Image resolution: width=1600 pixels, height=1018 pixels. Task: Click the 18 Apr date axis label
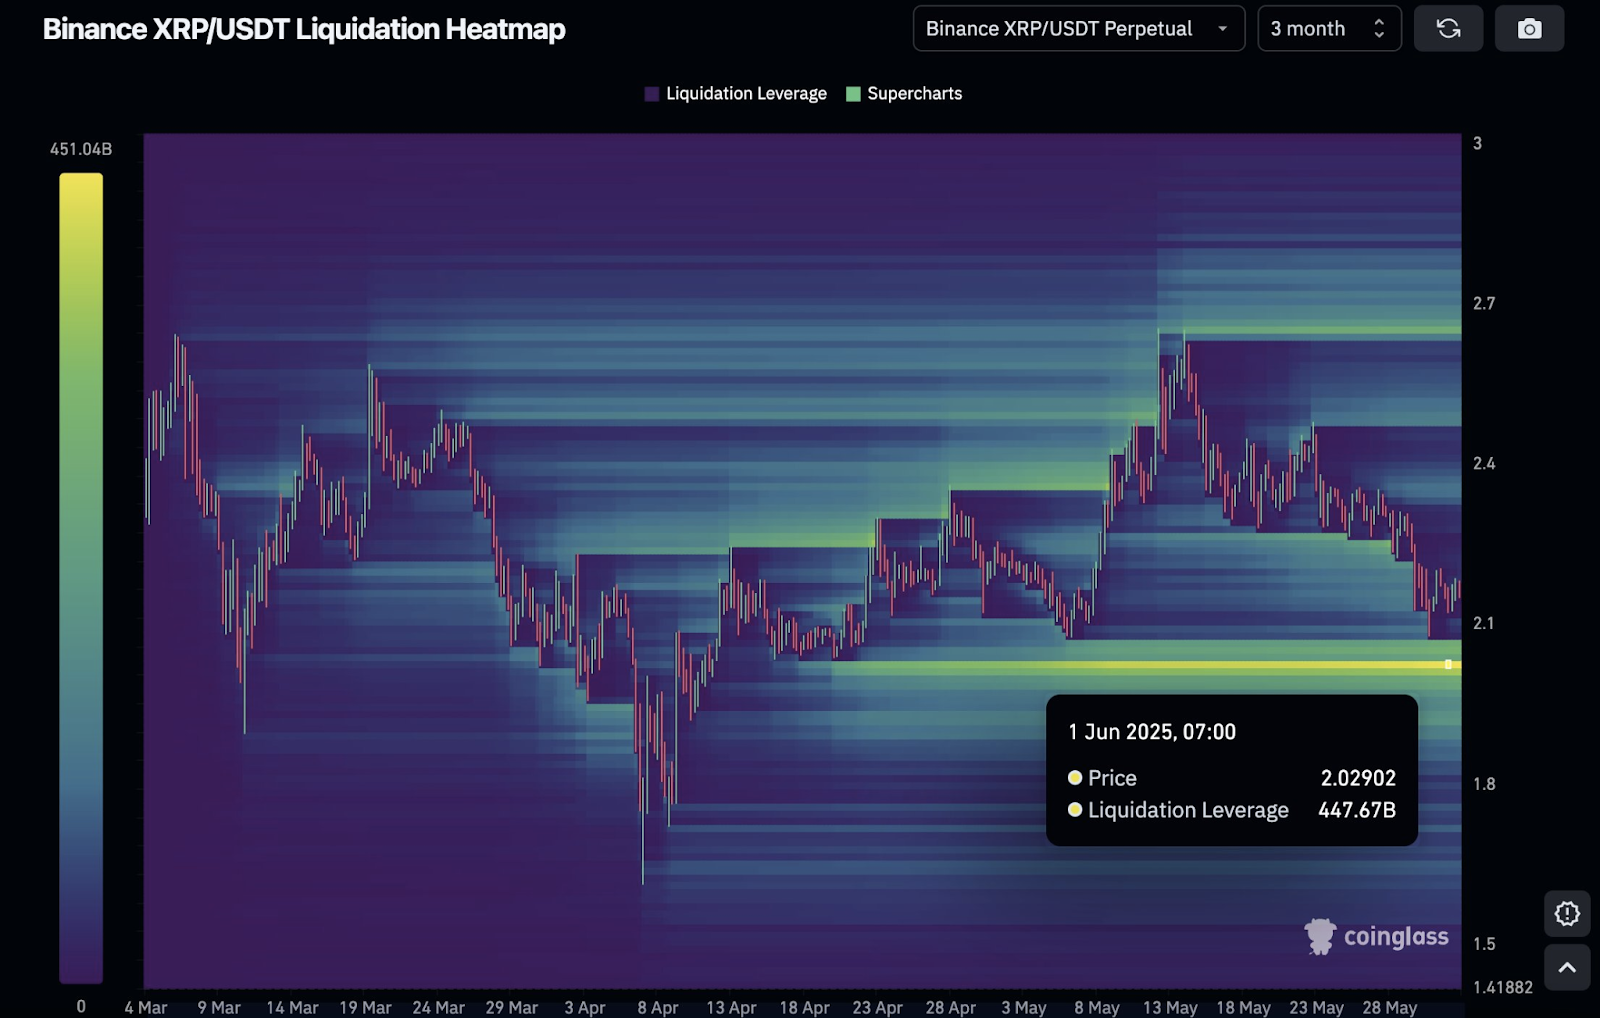804,1007
